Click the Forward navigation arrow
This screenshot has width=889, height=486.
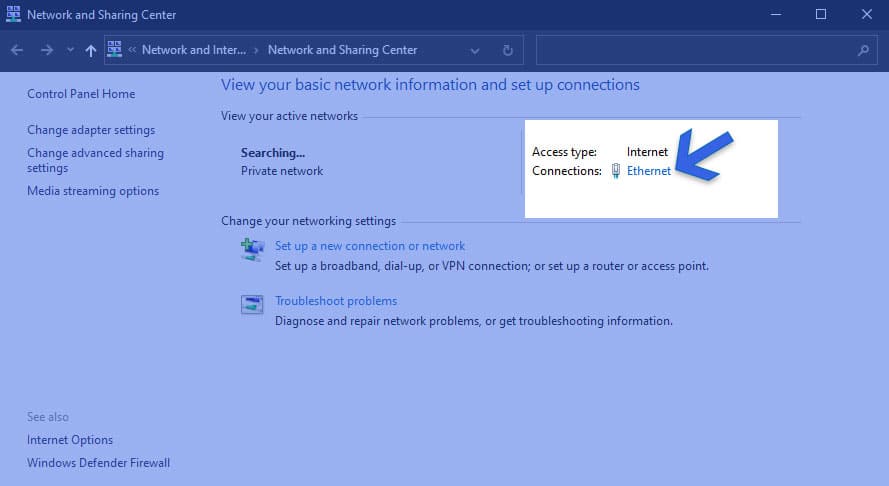(x=46, y=50)
